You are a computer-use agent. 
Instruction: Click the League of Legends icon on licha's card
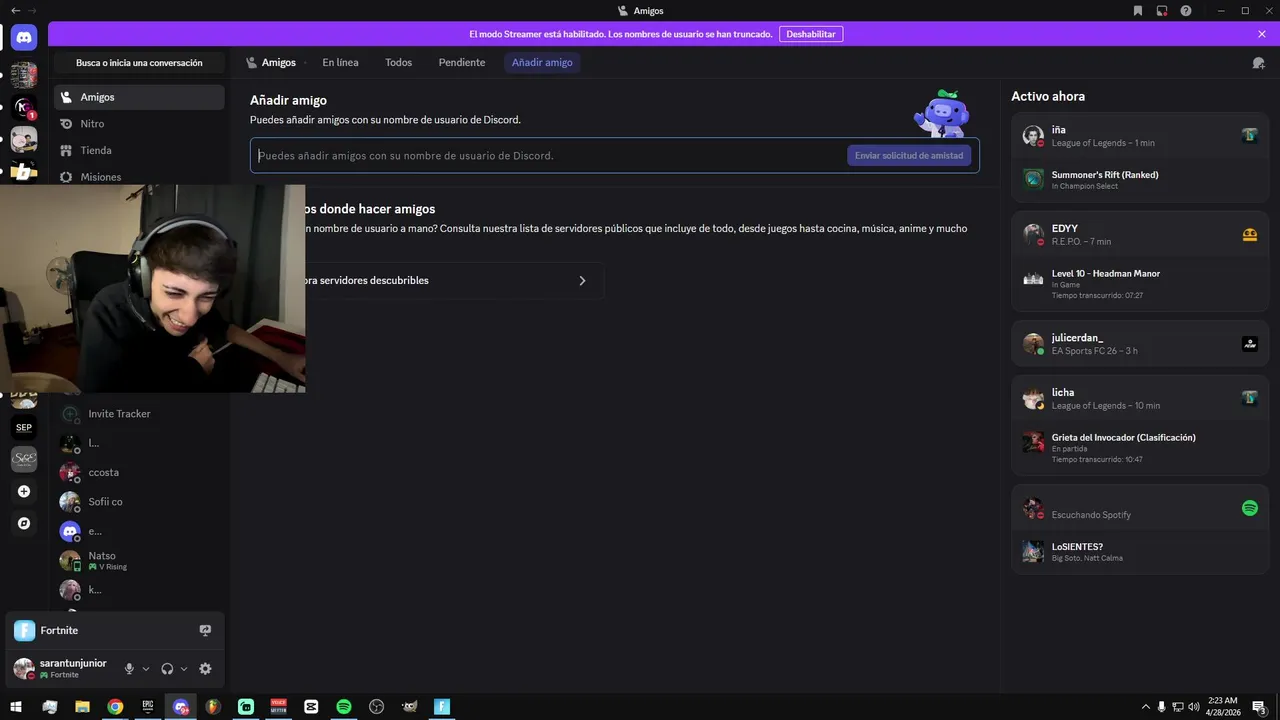1250,398
